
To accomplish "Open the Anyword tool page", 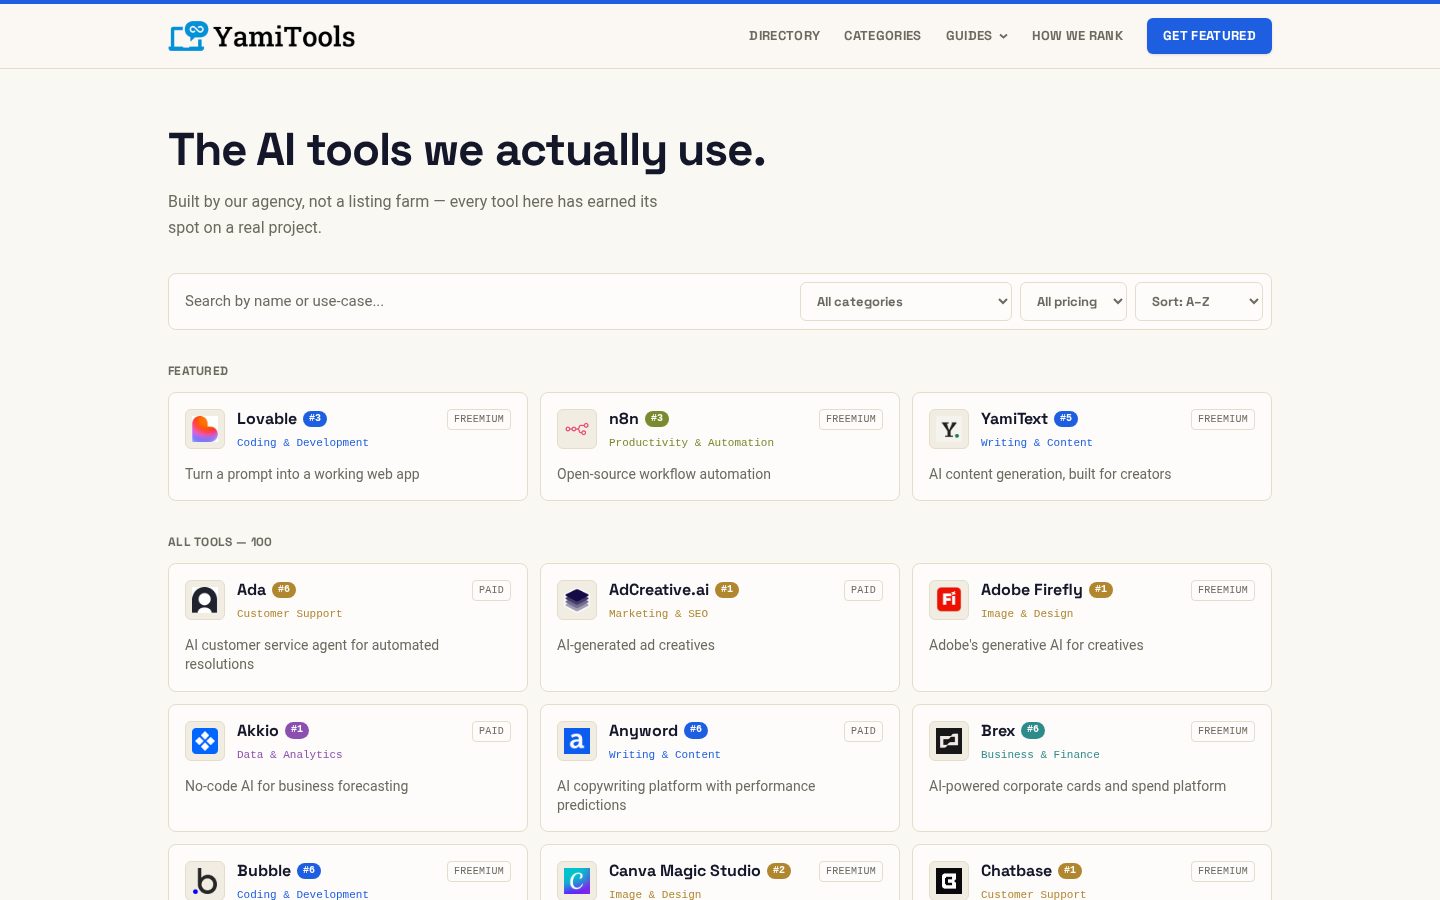I will pos(643,731).
